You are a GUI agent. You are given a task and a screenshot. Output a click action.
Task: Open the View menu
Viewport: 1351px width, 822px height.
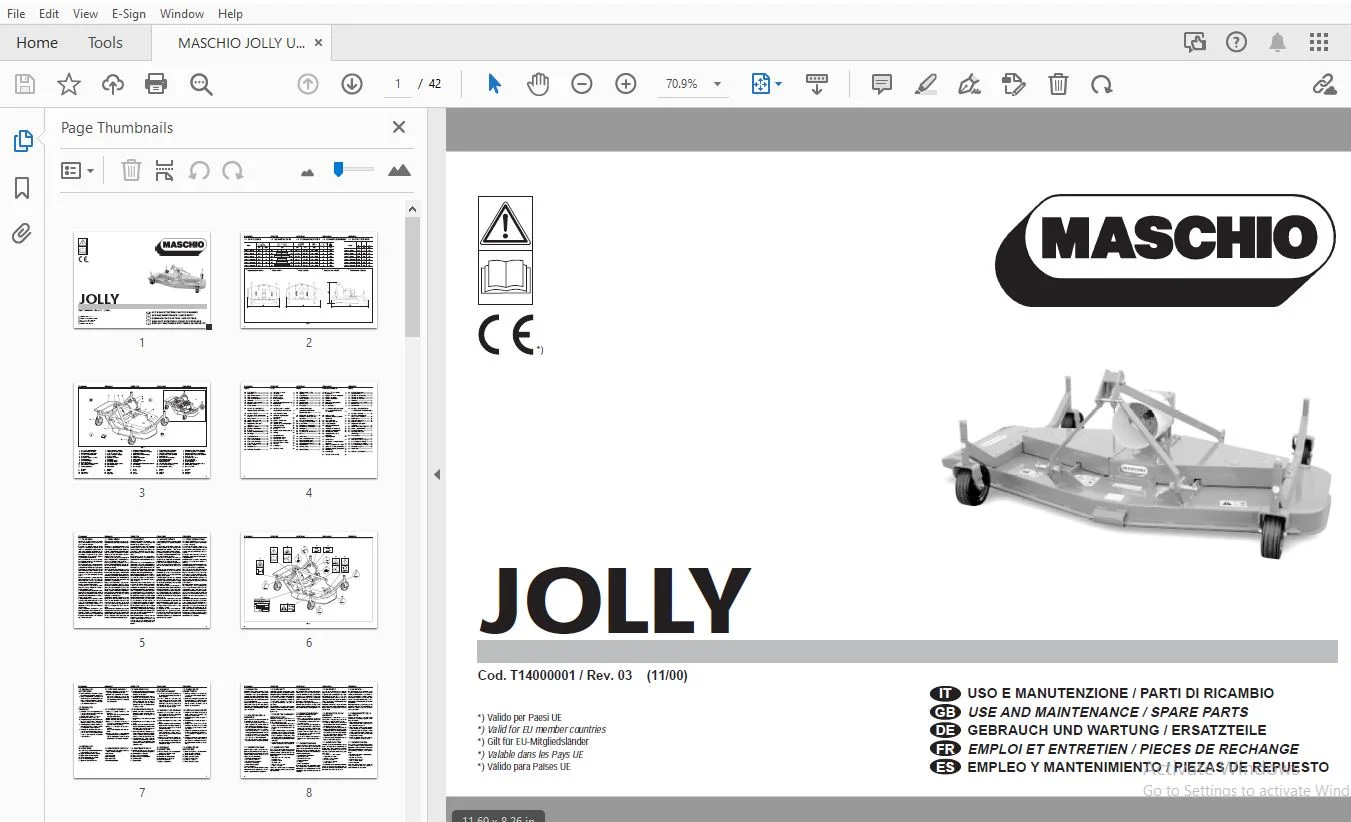click(86, 14)
